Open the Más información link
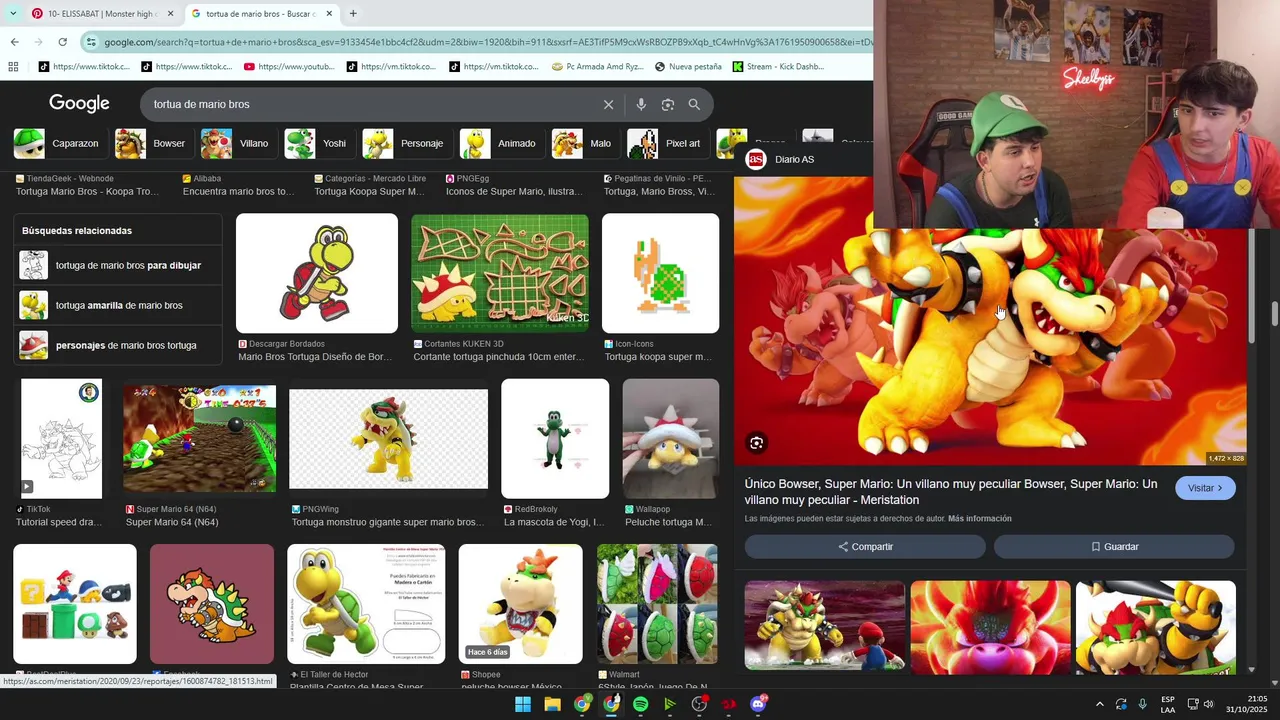1280x720 pixels. (980, 519)
